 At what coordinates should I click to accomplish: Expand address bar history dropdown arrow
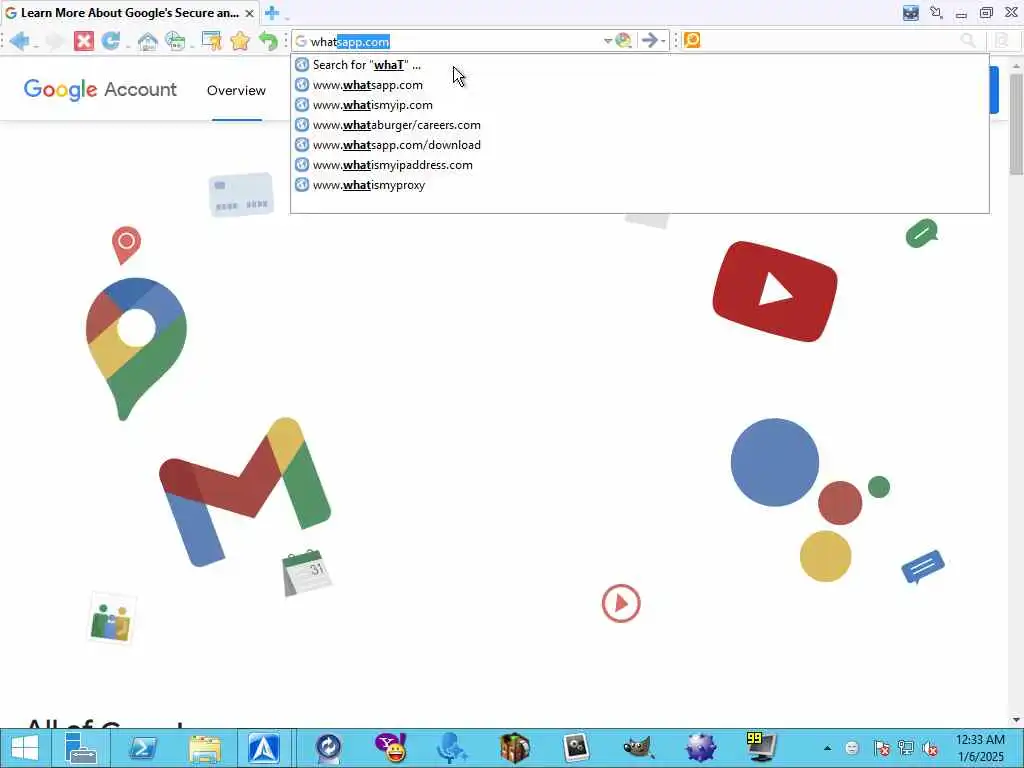coord(607,41)
